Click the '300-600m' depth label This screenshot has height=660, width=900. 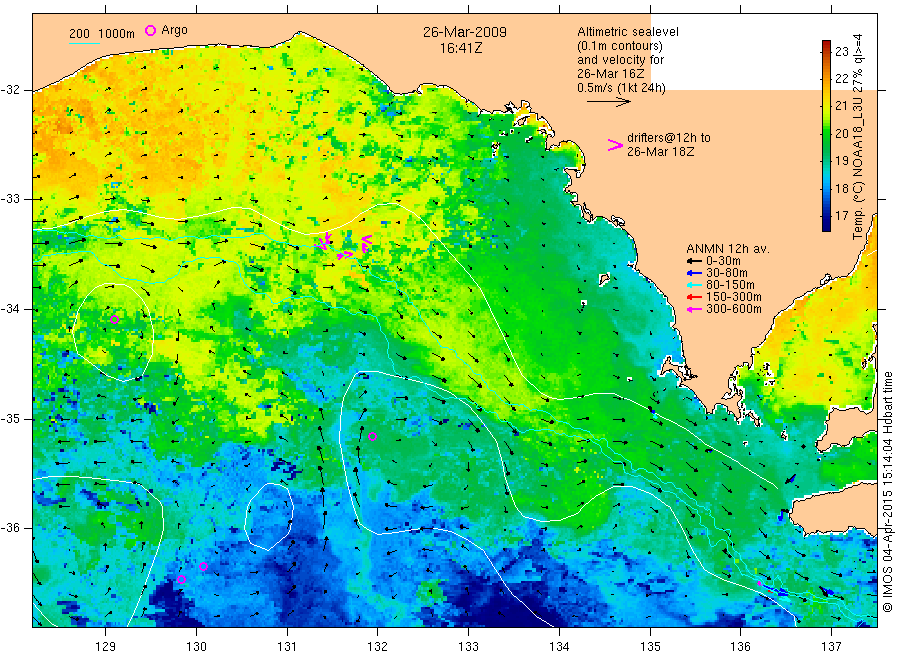[734, 309]
